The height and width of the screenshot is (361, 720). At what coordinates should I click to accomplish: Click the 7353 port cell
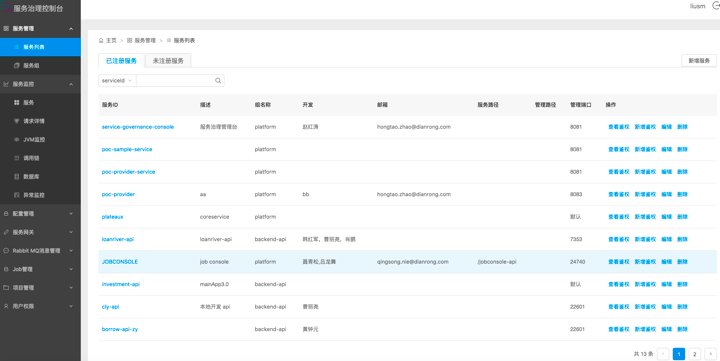576,239
